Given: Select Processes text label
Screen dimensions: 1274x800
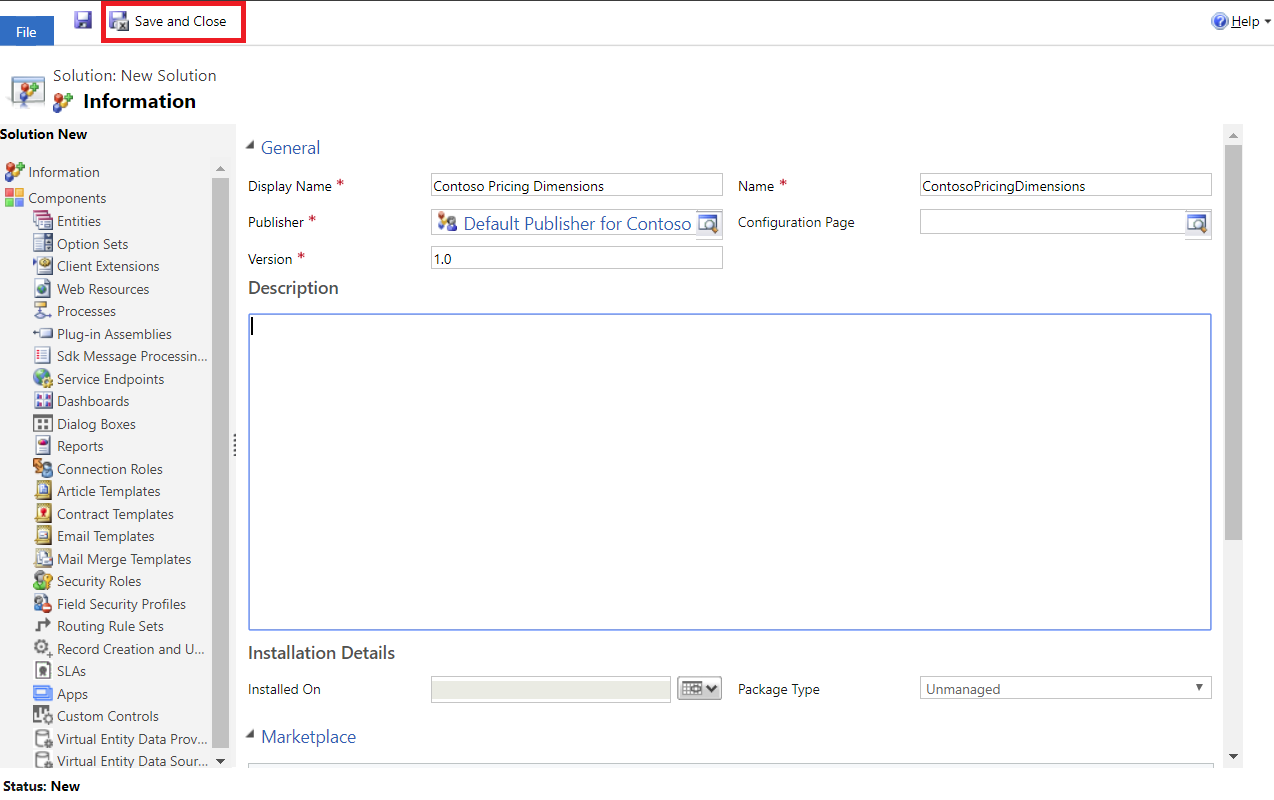Looking at the screenshot, I should pyautogui.click(x=86, y=311).
